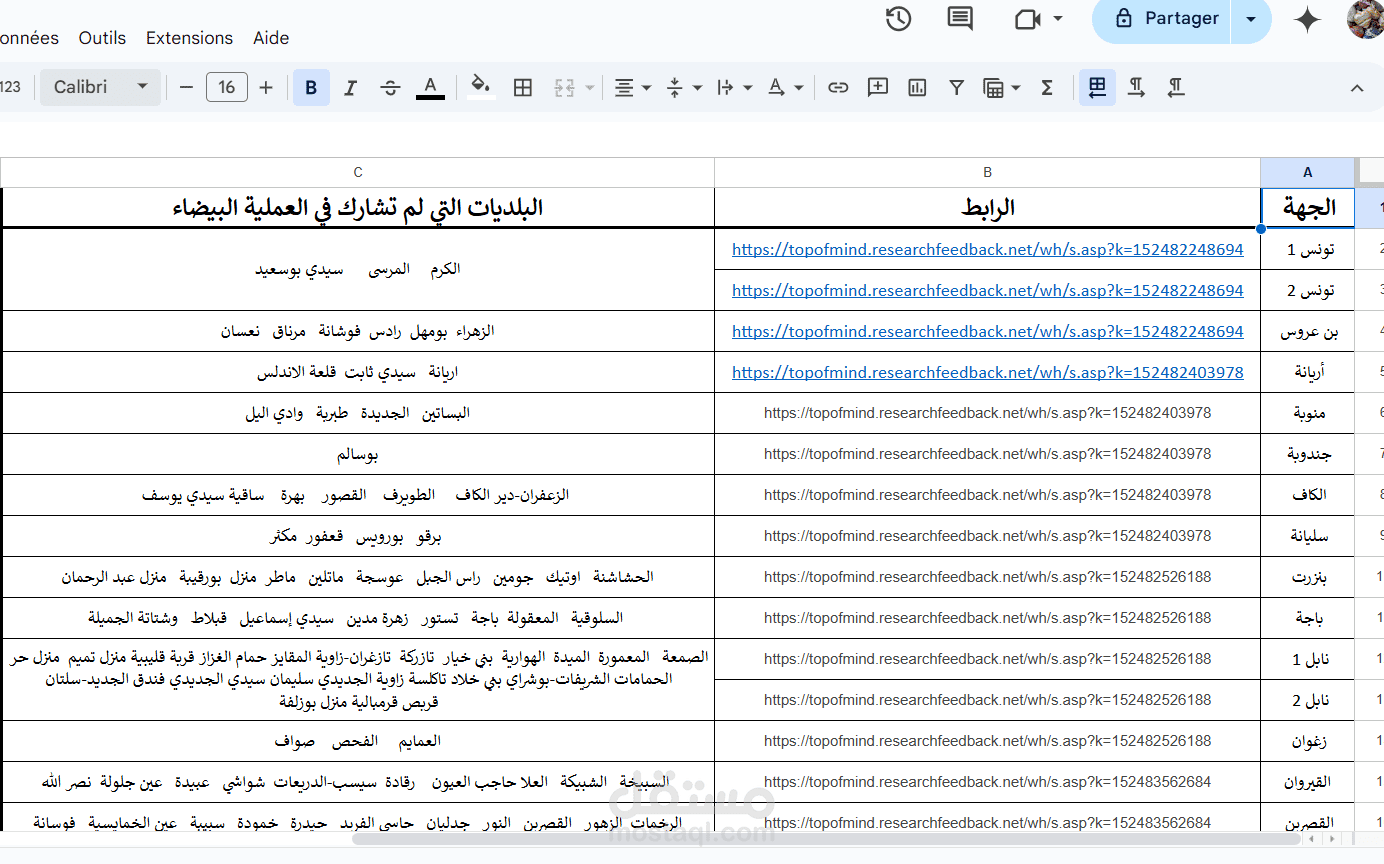This screenshot has height=864, width=1384.
Task: Expand the Meet call options arrow
Action: (1058, 19)
